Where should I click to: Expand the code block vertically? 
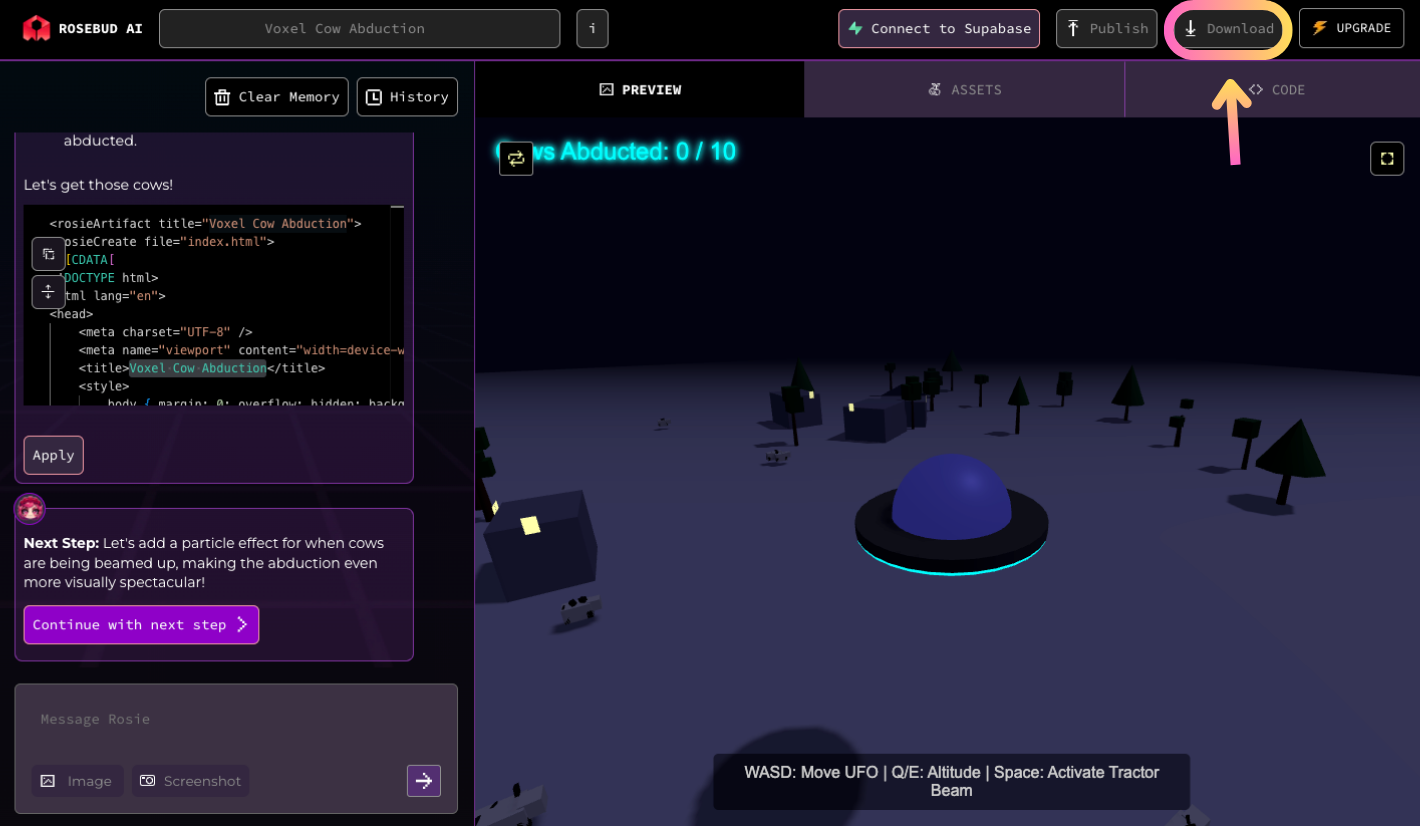(x=48, y=292)
